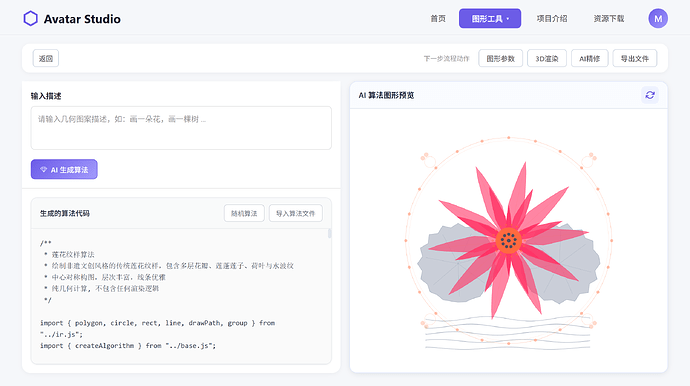The width and height of the screenshot is (690, 386).
Task: Open the user avatar M menu
Action: (658, 18)
